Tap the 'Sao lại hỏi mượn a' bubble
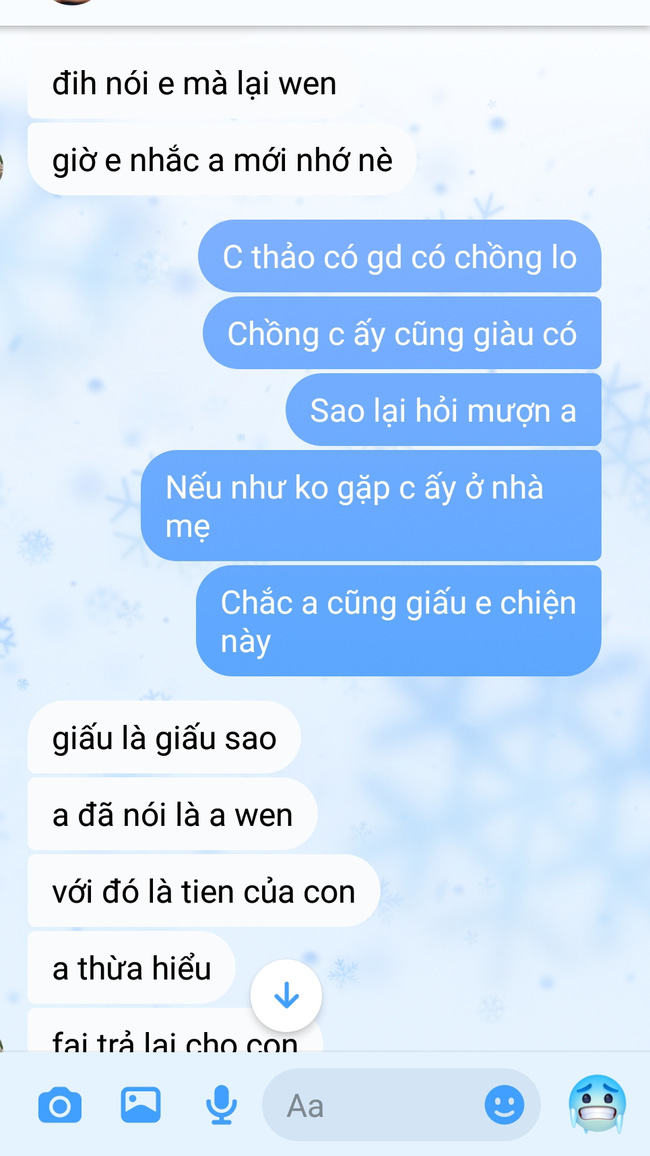Screen dimensions: 650x1156 (443, 410)
